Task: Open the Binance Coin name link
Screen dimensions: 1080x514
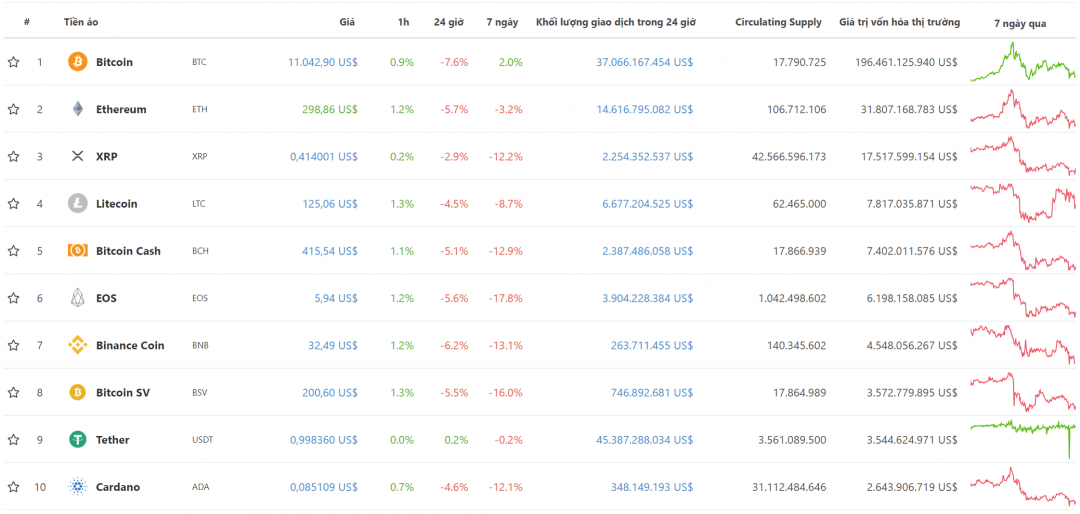Action: (x=130, y=345)
